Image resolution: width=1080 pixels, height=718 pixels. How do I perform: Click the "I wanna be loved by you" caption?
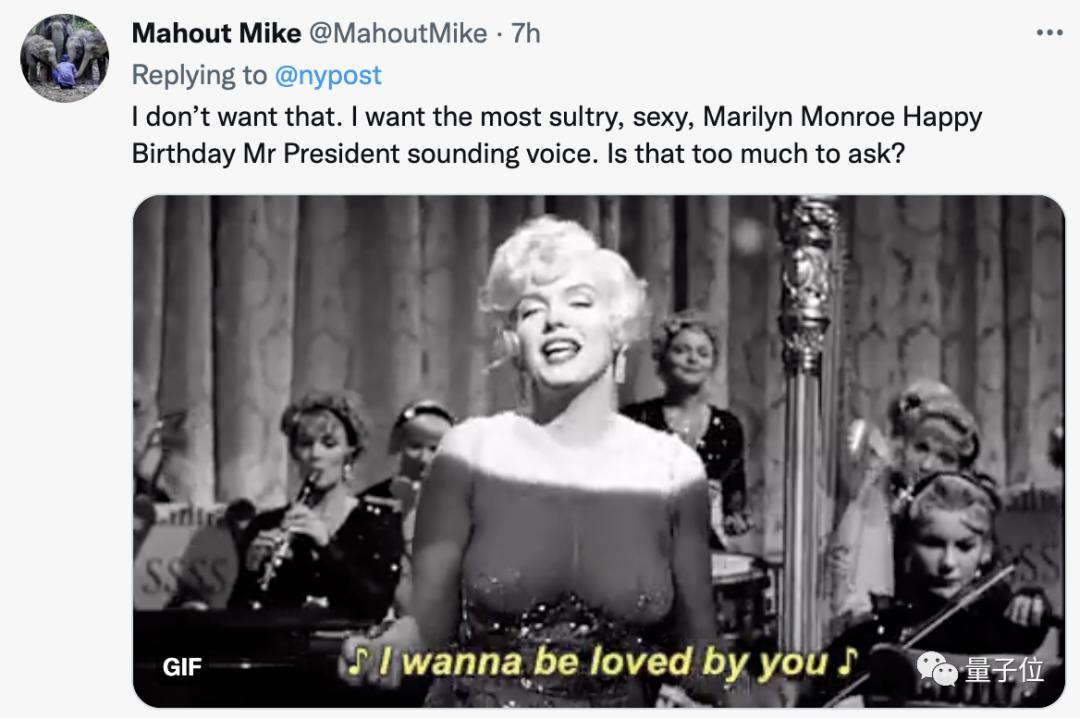pyautogui.click(x=602, y=662)
